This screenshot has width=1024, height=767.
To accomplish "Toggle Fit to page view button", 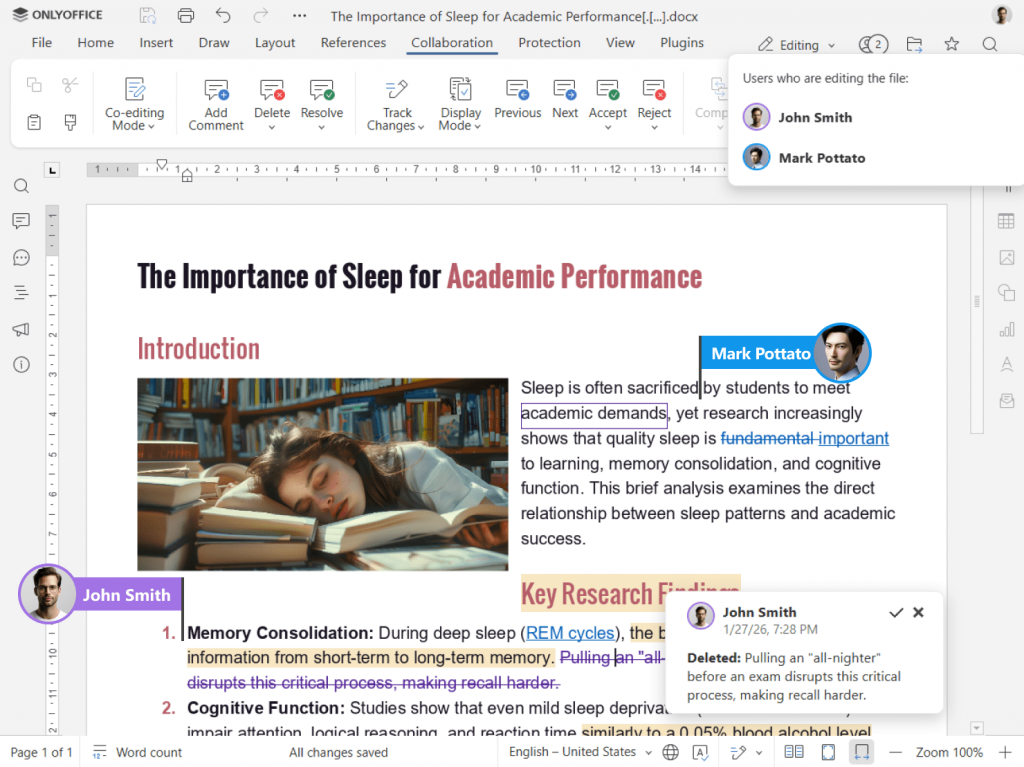I will (x=828, y=752).
